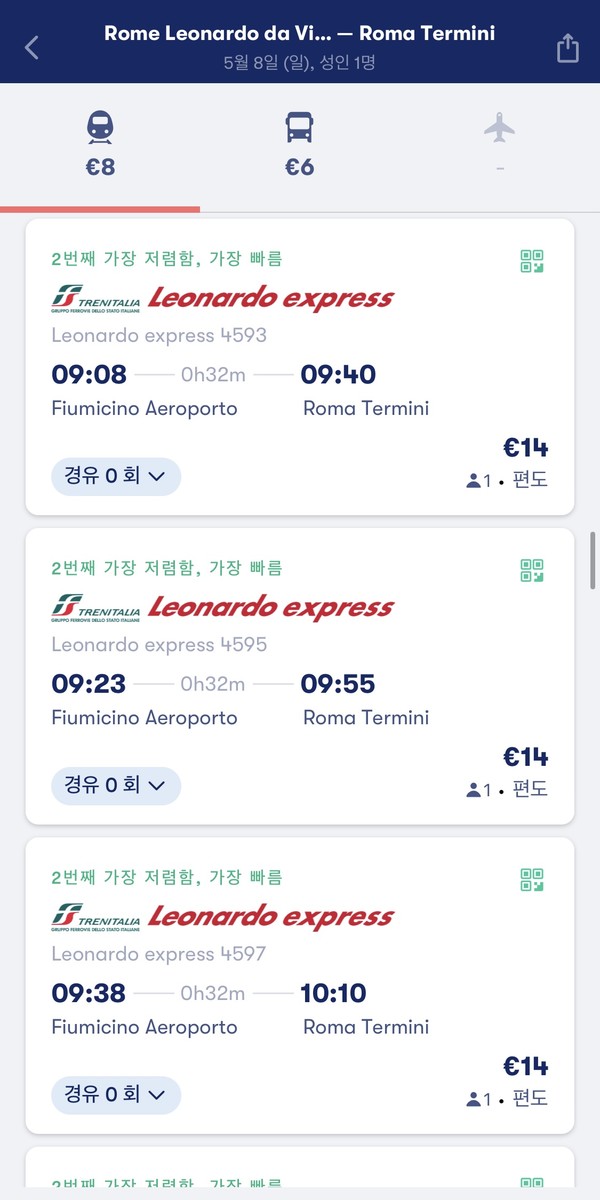The height and width of the screenshot is (1200, 600).
Task: Click the Trenitalia logo on the first result
Action: 93,297
